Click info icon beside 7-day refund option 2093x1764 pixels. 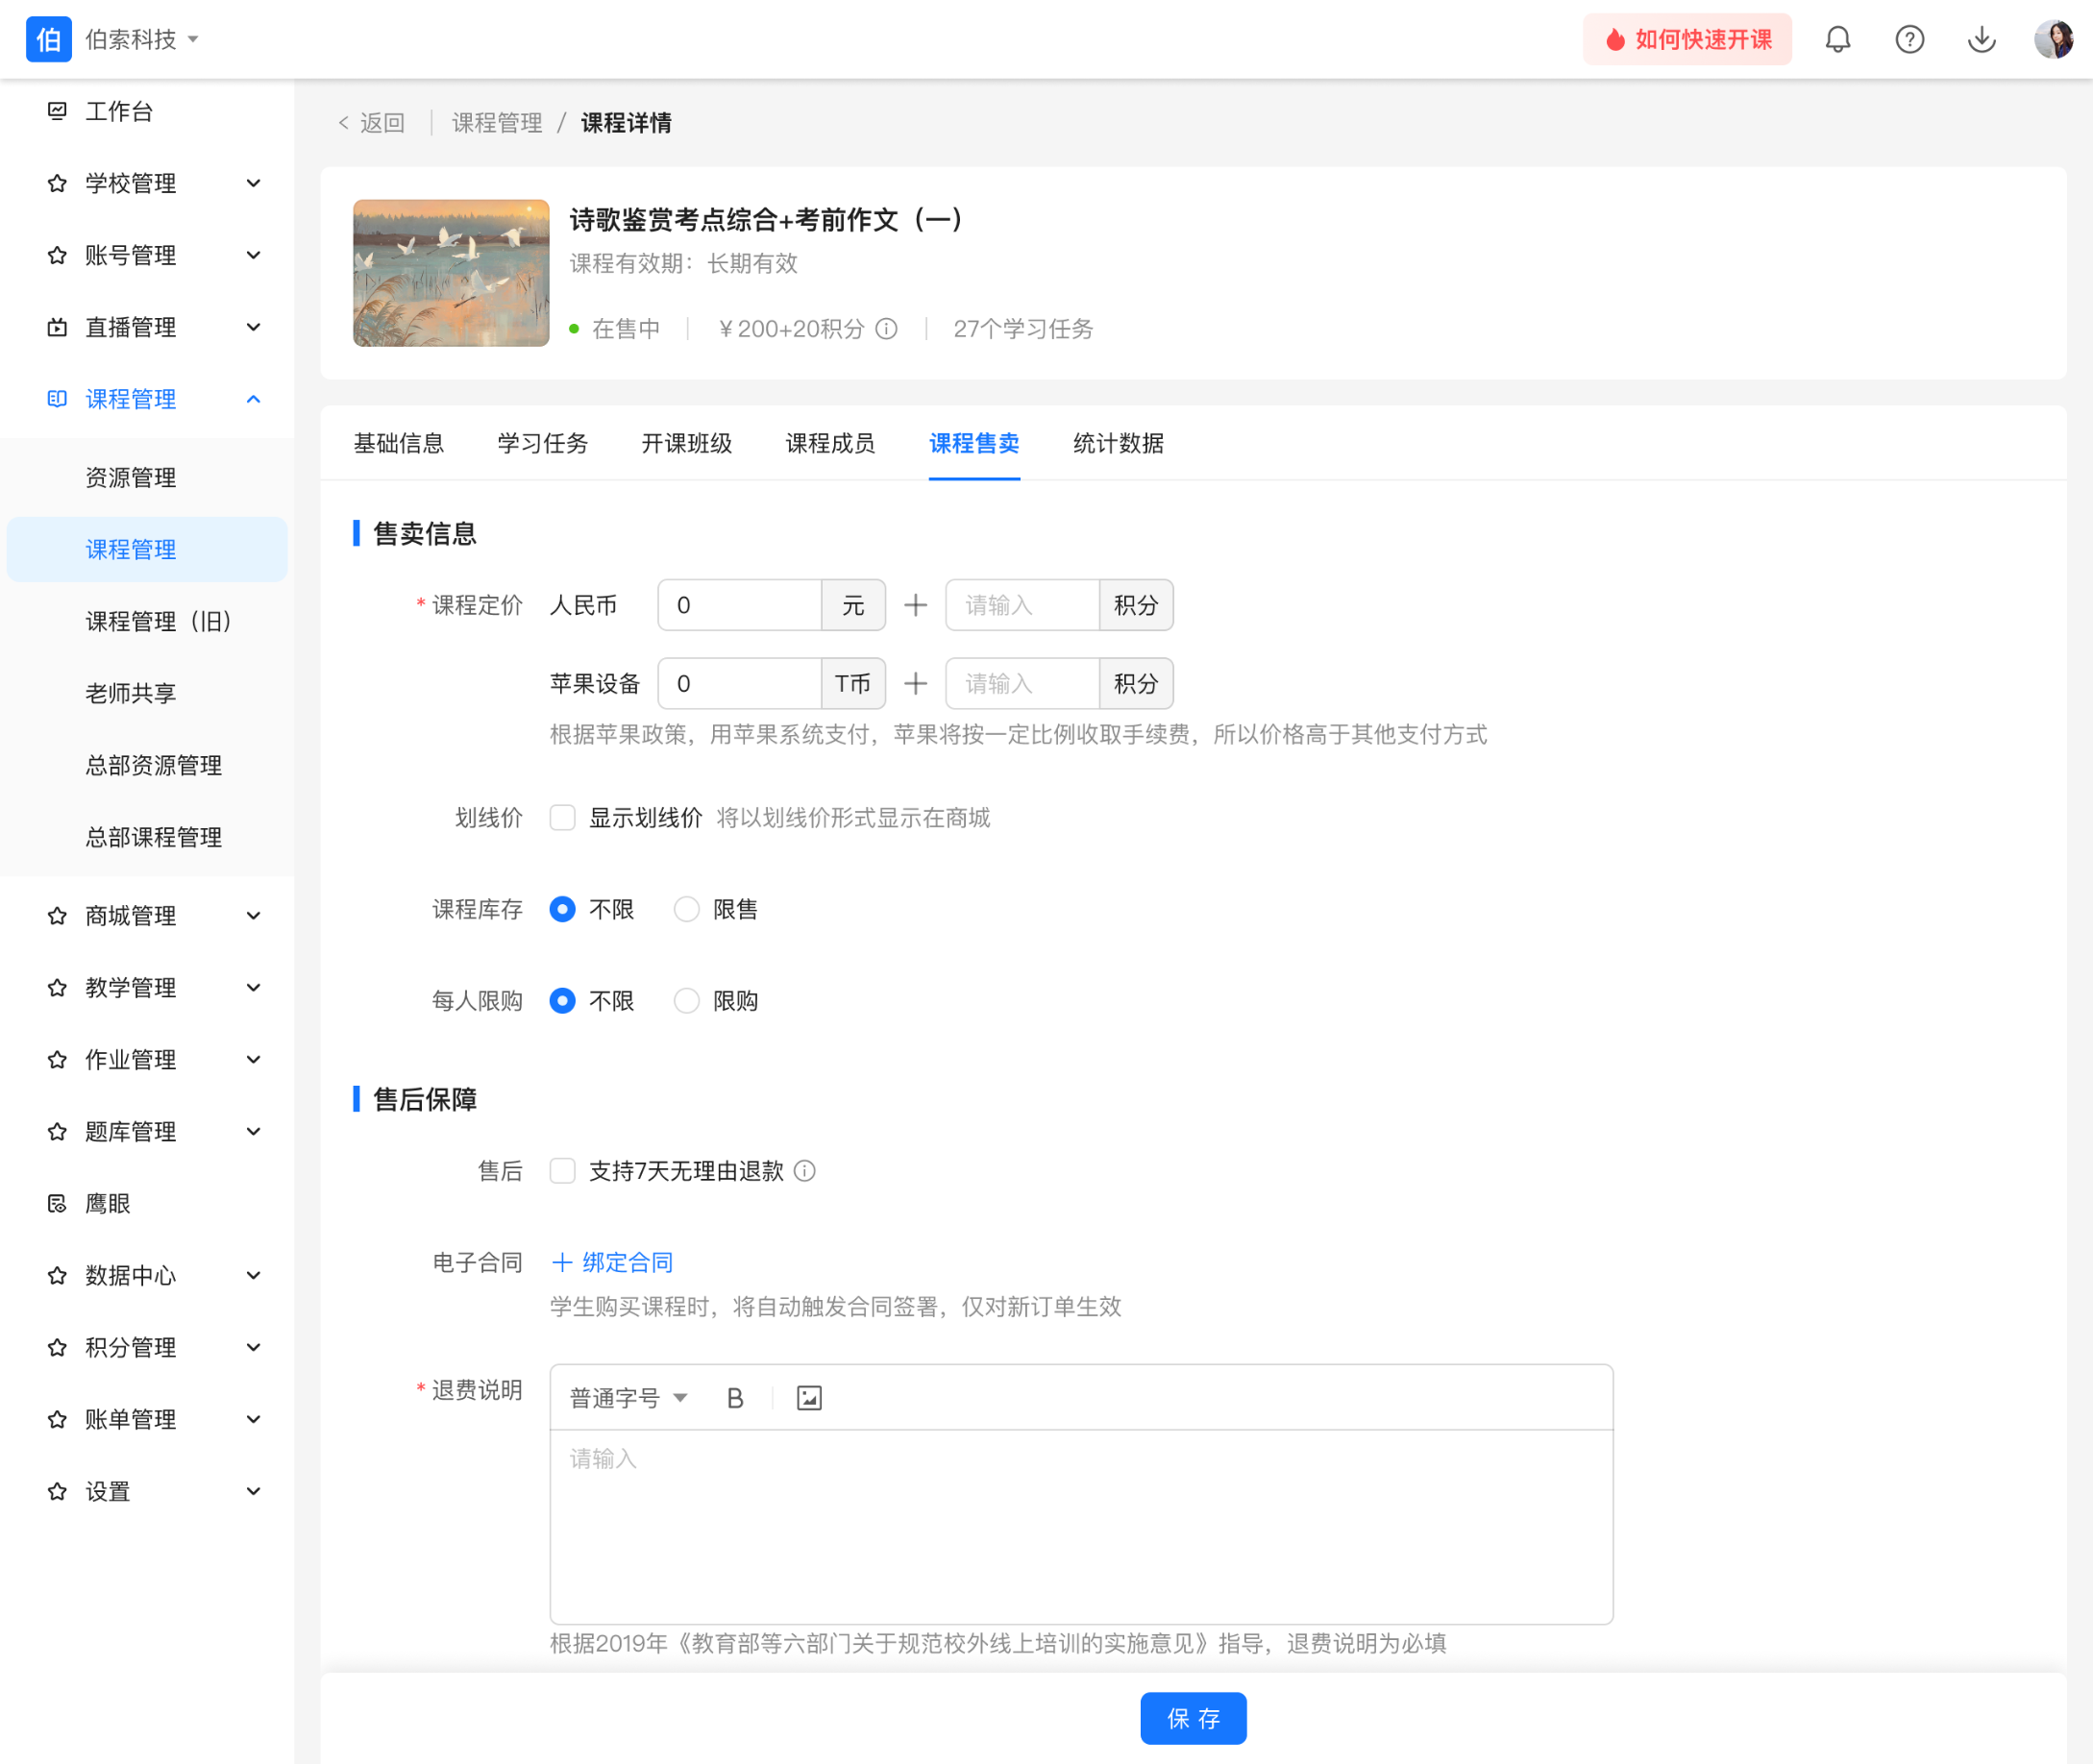pyautogui.click(x=805, y=1171)
